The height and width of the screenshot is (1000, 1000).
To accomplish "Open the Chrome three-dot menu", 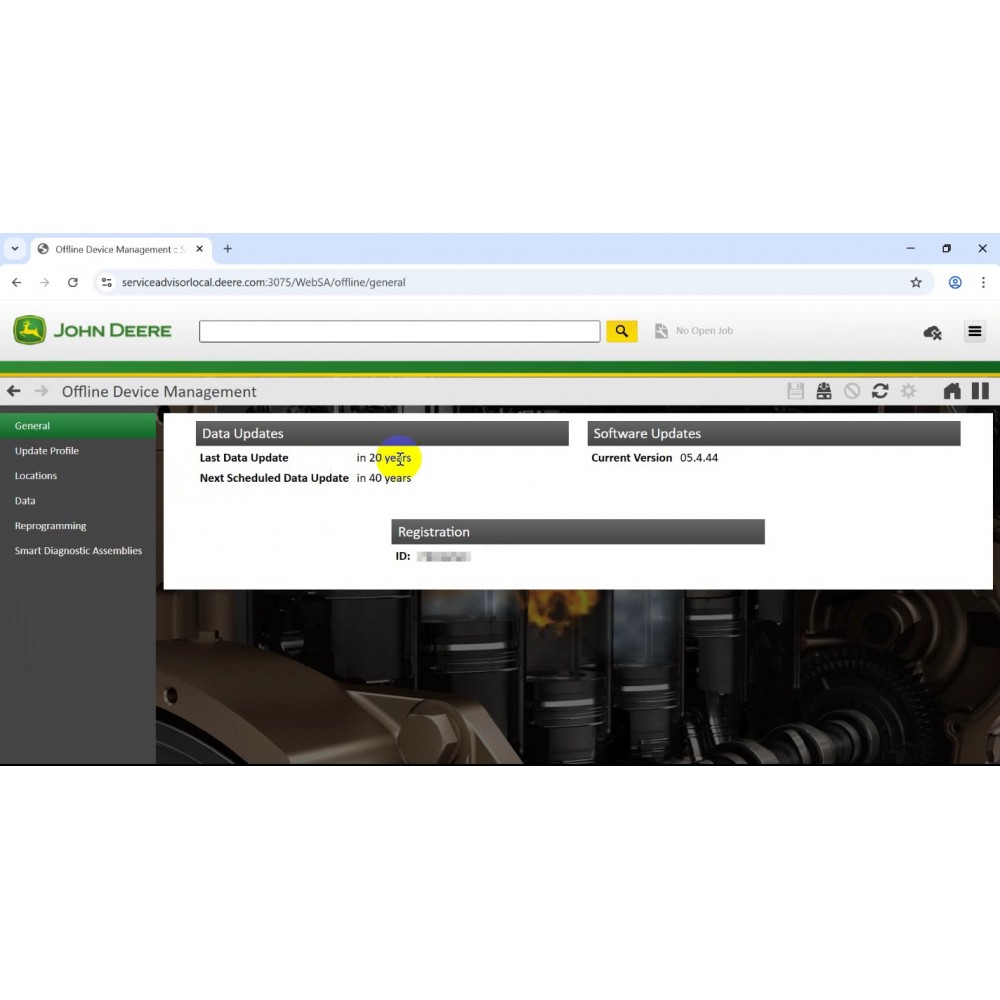I will click(x=984, y=283).
